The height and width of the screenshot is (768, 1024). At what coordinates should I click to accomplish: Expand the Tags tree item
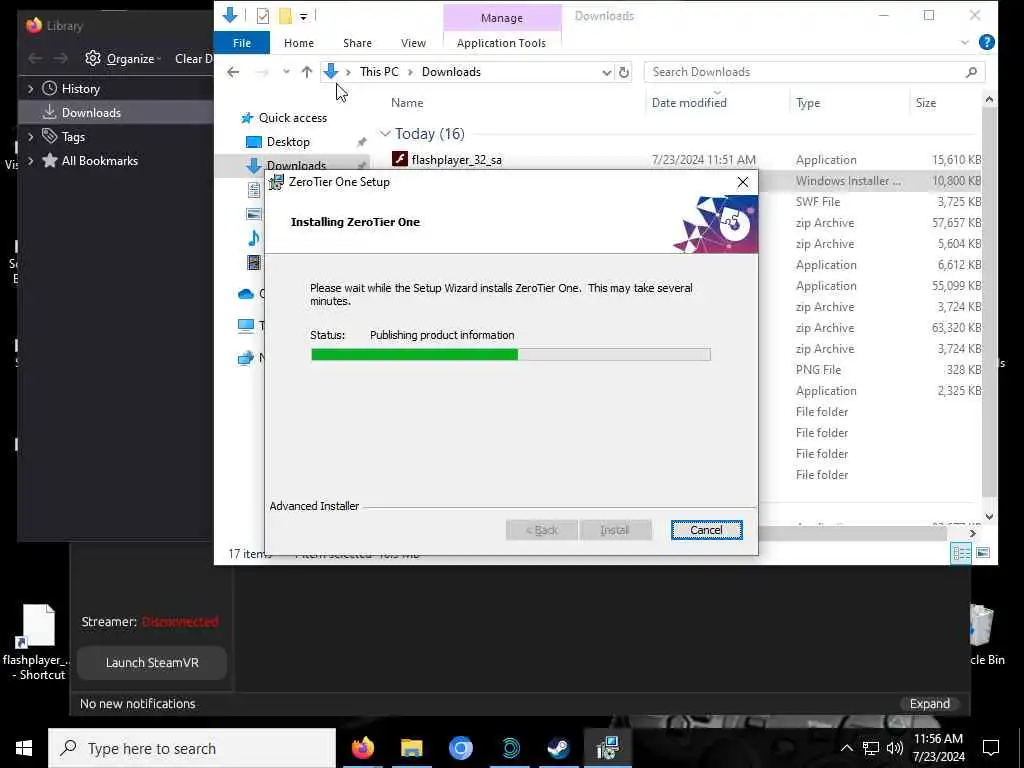tap(31, 136)
